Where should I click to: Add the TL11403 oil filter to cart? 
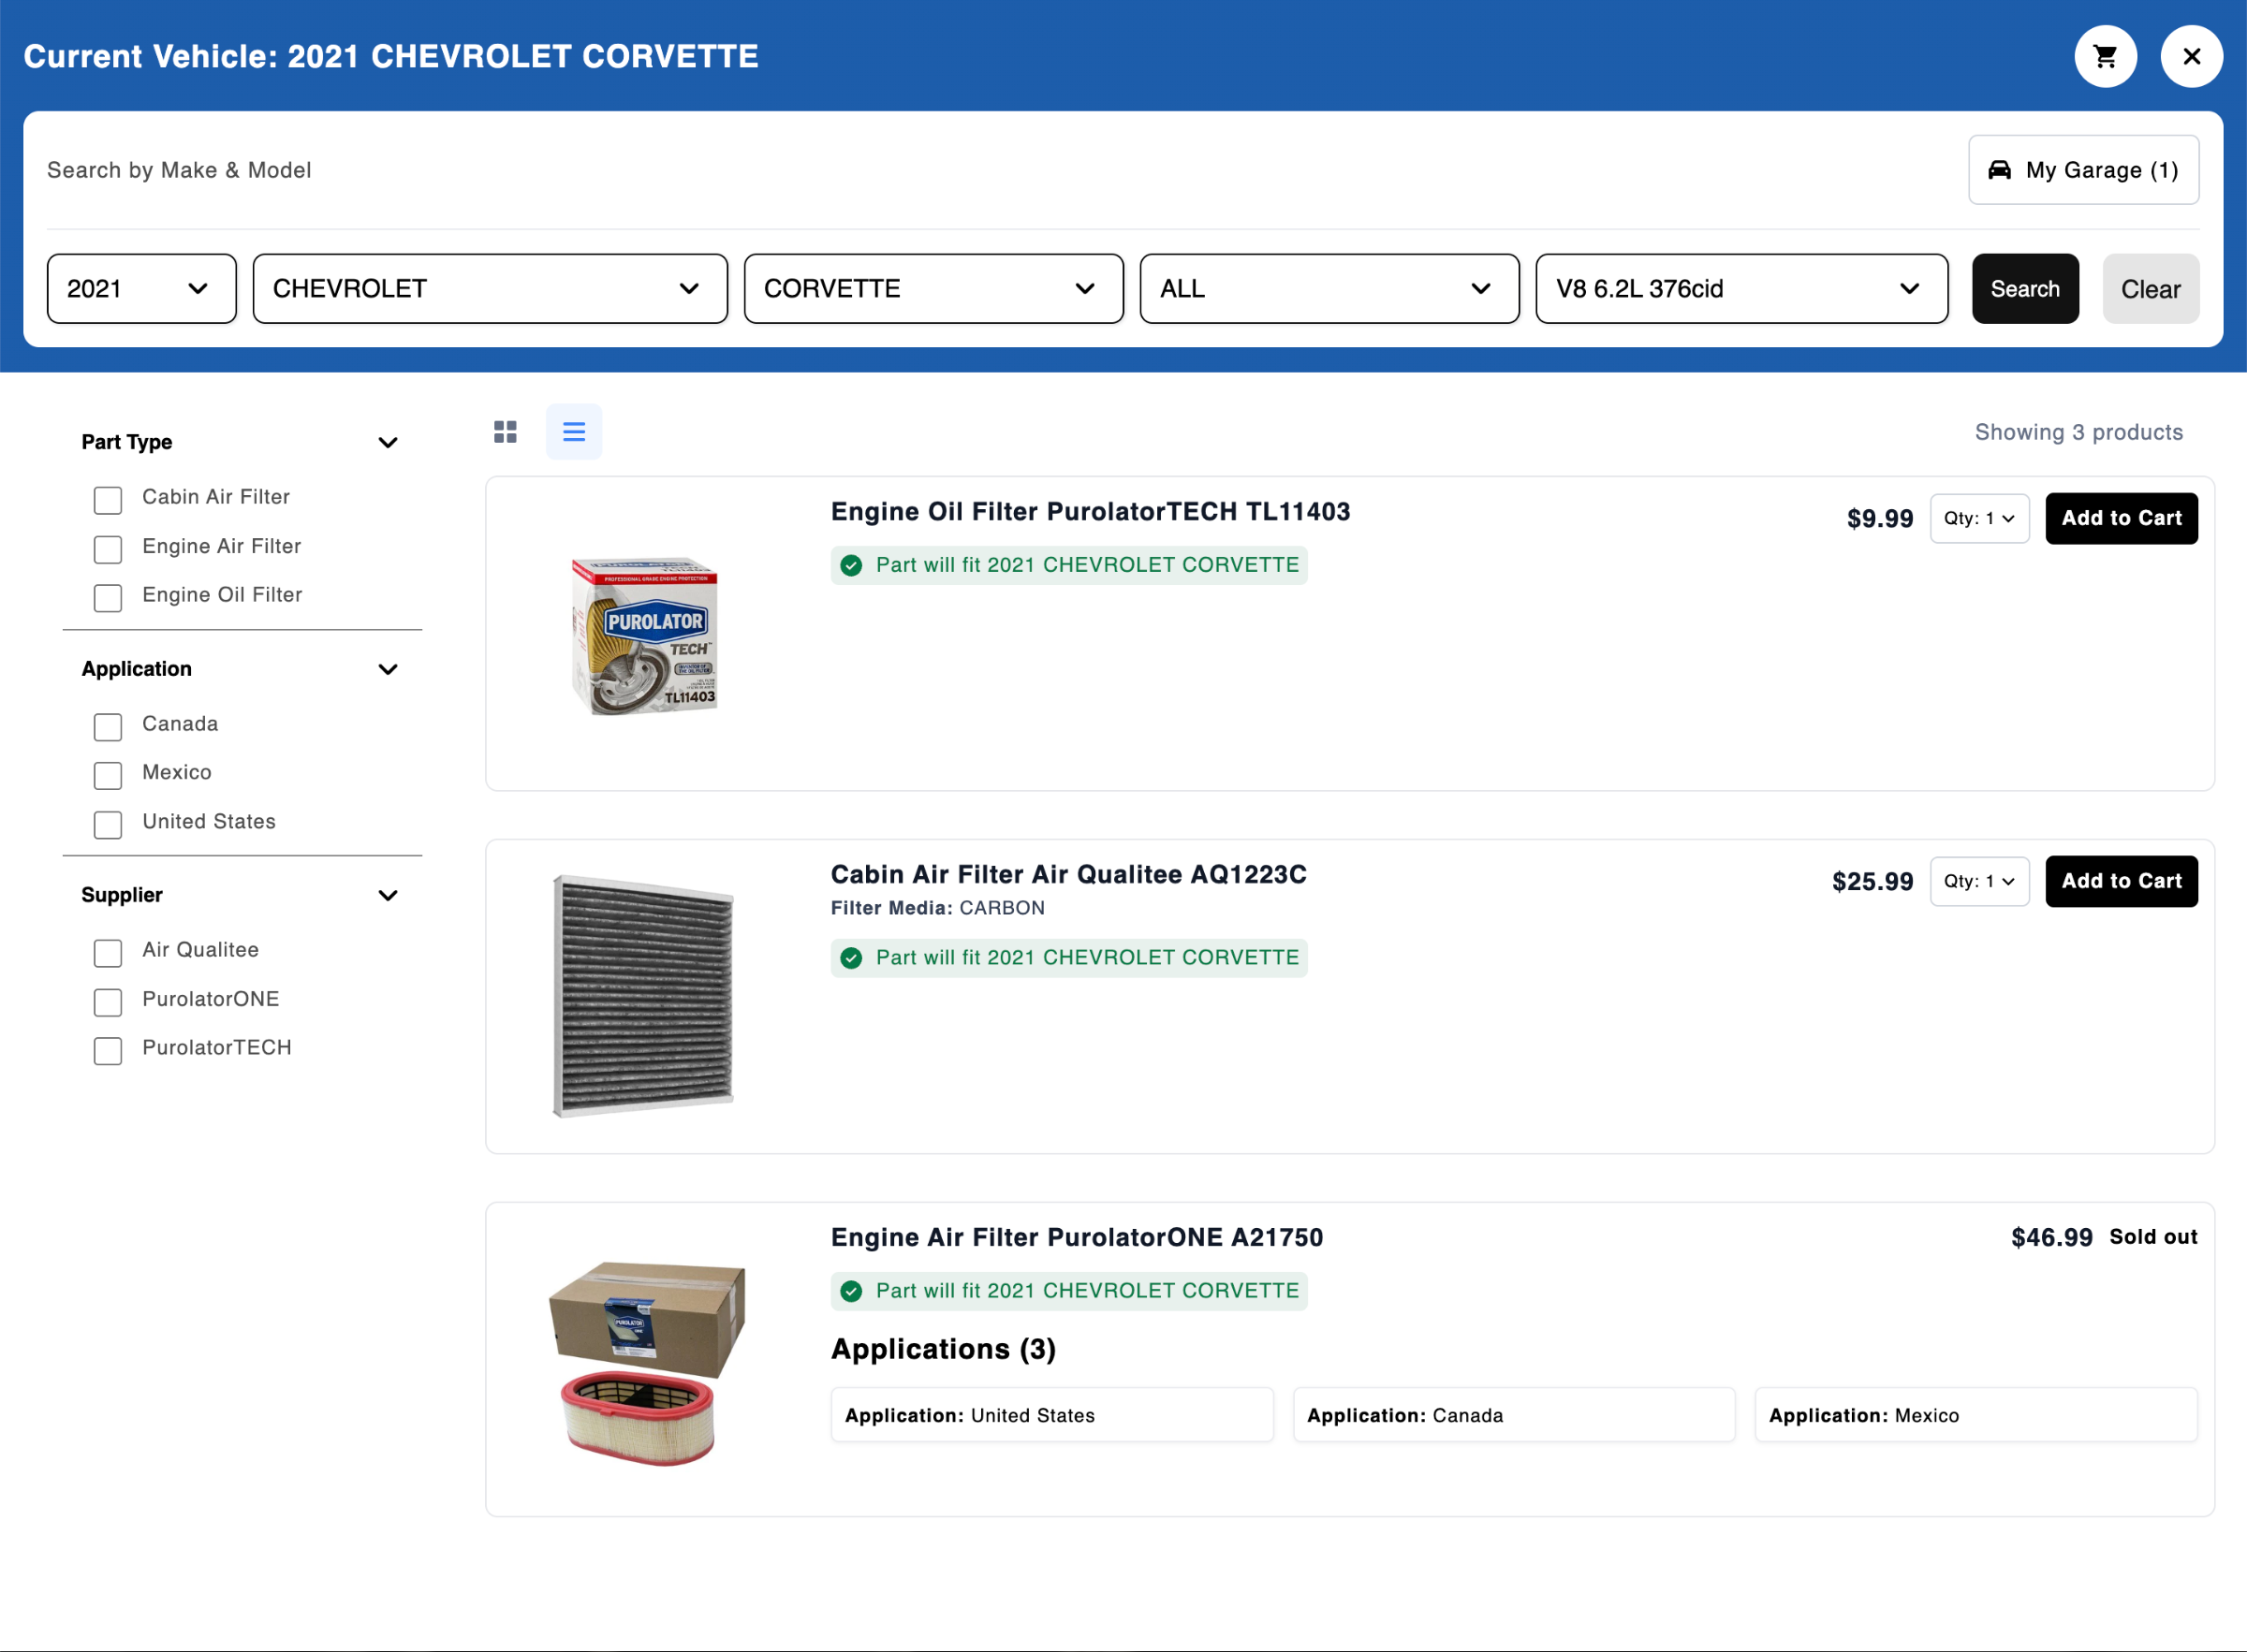point(2121,518)
